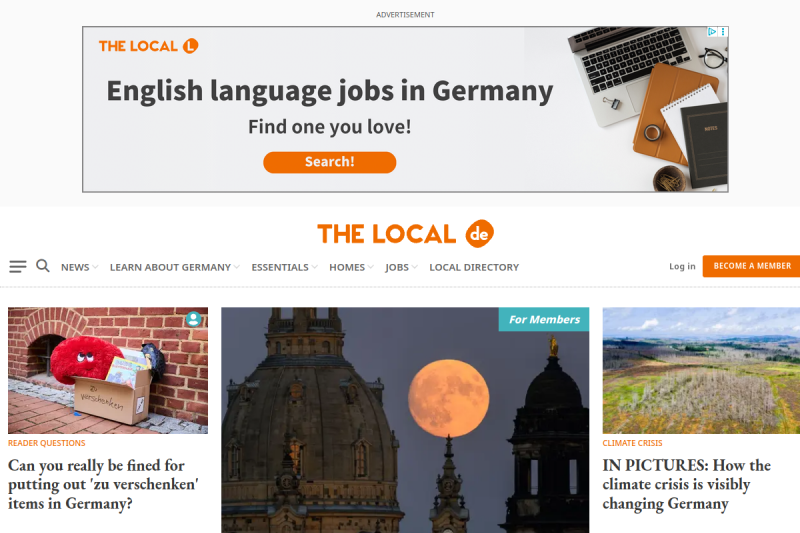Click the Become a Member button

(x=751, y=266)
